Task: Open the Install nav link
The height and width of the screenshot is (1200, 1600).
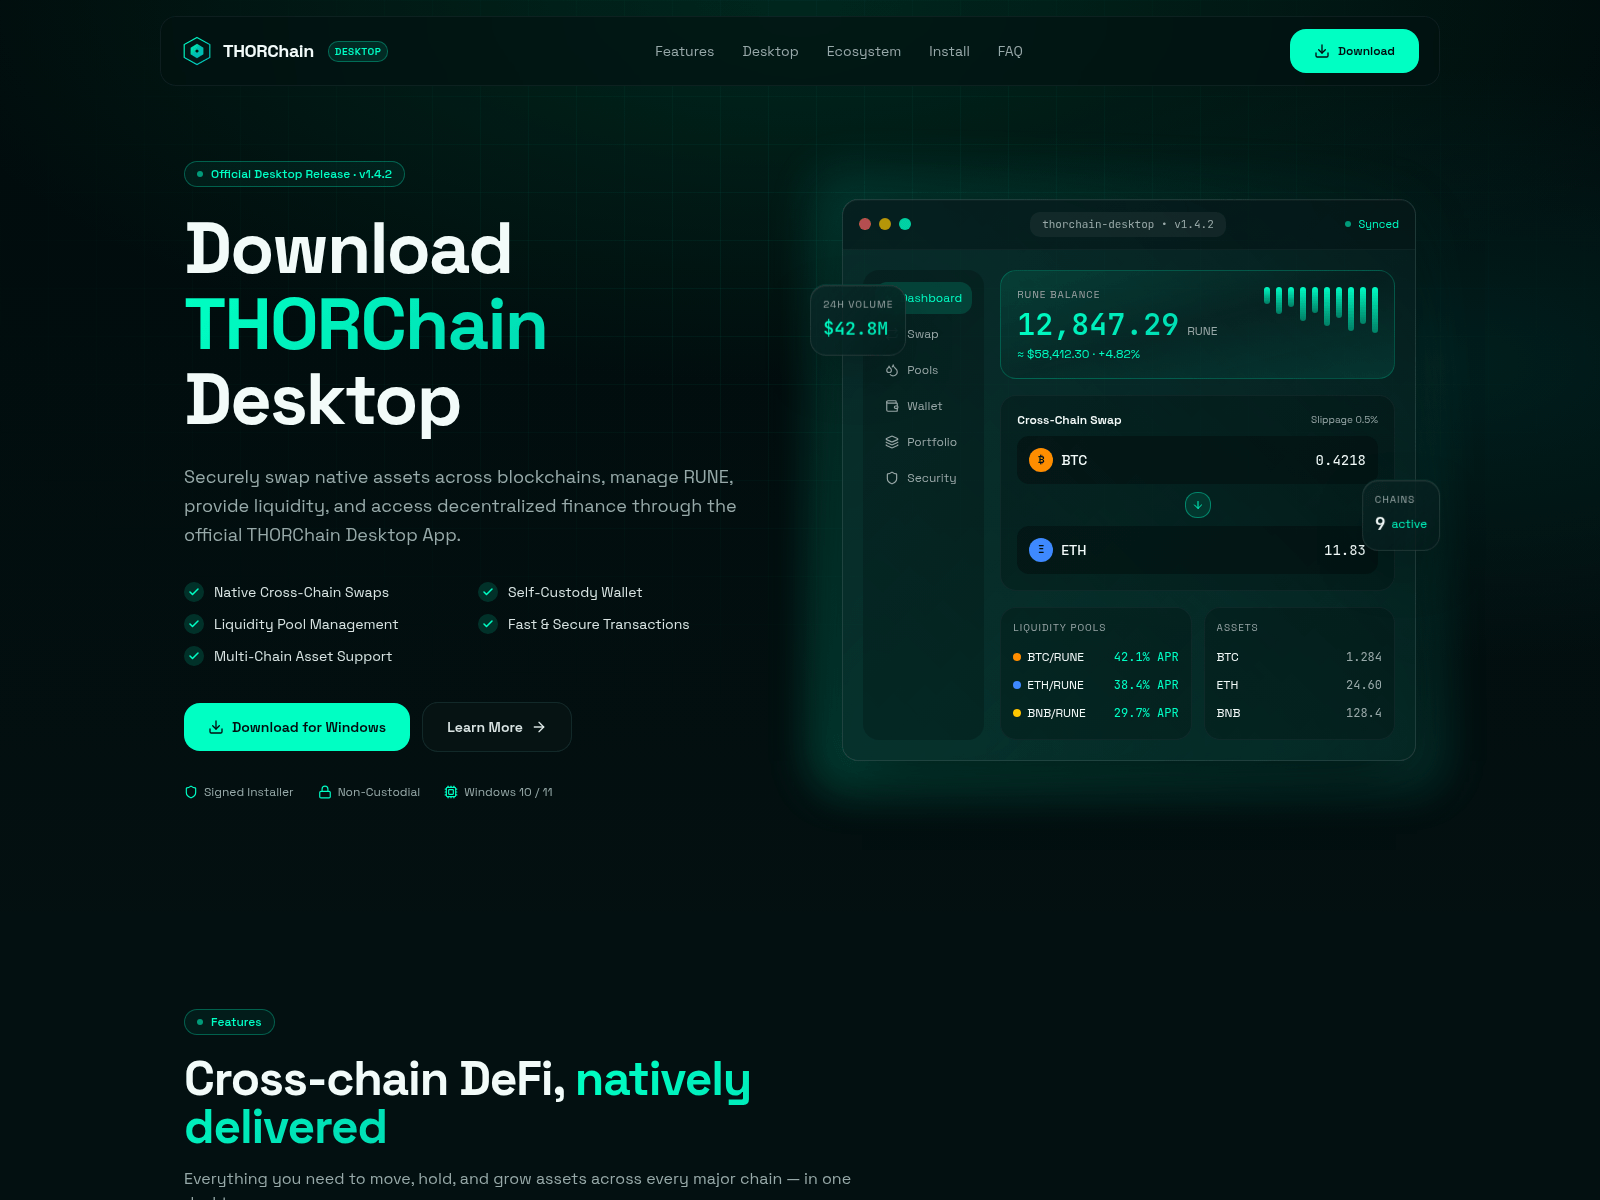Action: (949, 51)
